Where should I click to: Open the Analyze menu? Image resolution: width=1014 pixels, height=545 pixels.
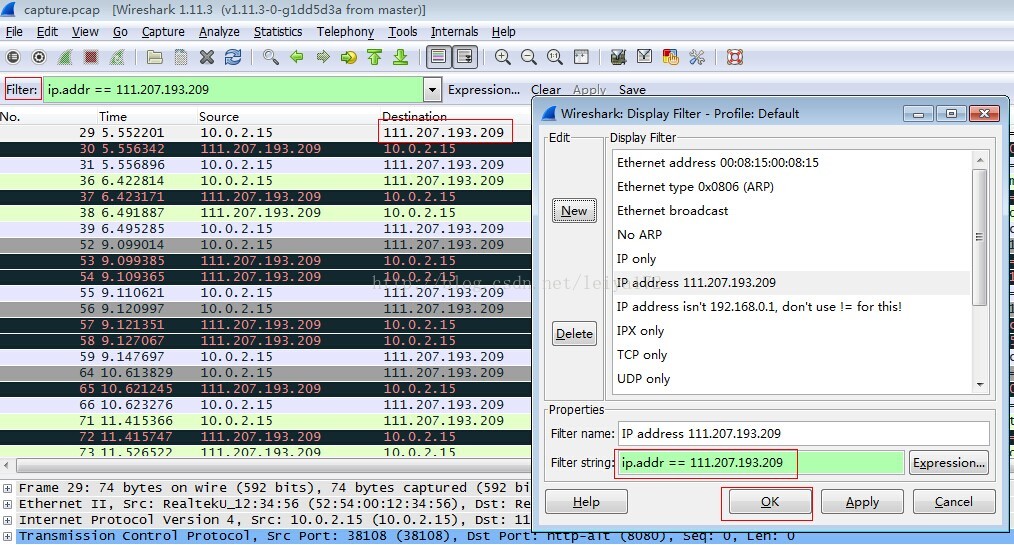pyautogui.click(x=219, y=32)
